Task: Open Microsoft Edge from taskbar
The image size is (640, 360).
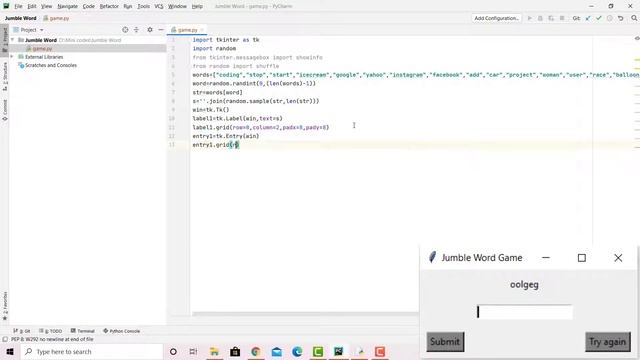Action: (297, 351)
